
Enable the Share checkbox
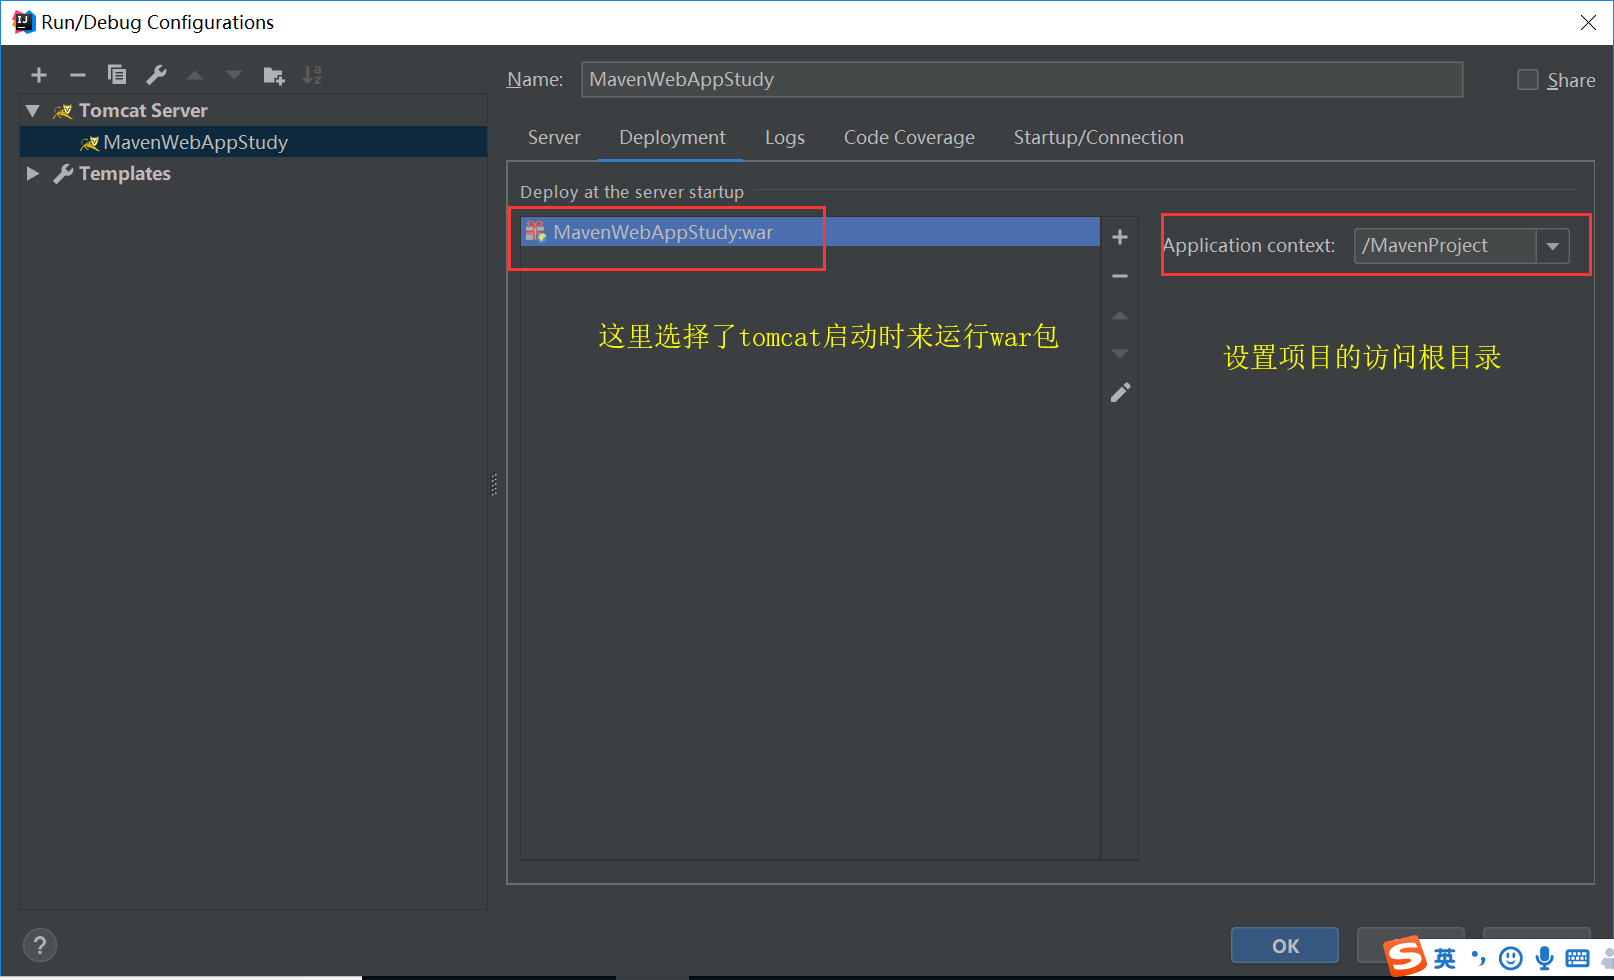click(x=1528, y=80)
